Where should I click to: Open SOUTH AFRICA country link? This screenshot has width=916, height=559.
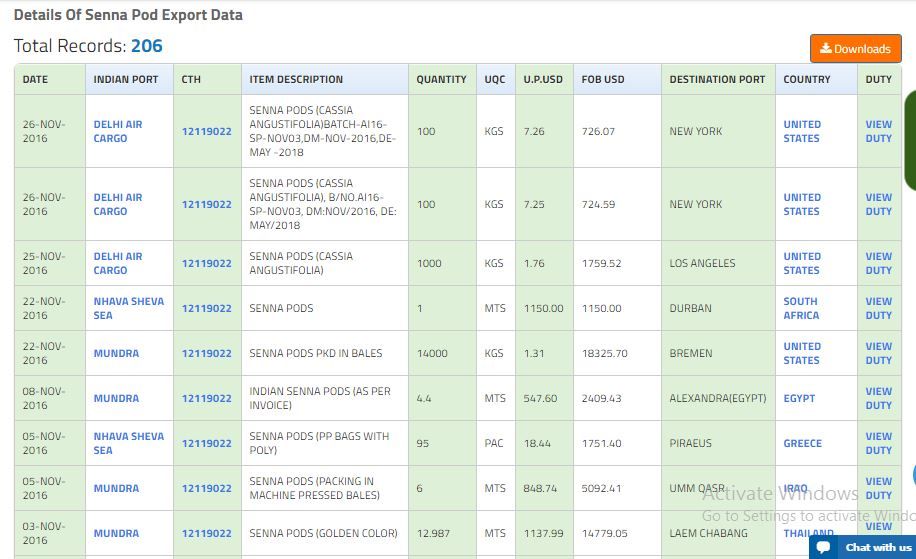[801, 308]
